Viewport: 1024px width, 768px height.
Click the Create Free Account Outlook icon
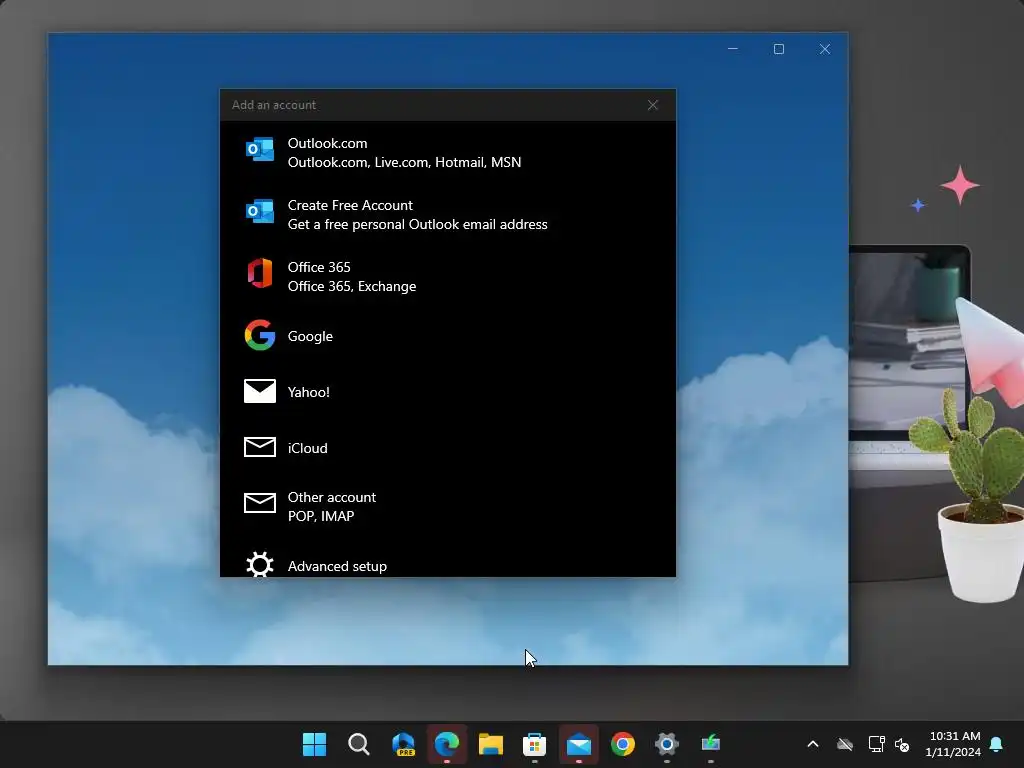(x=259, y=212)
